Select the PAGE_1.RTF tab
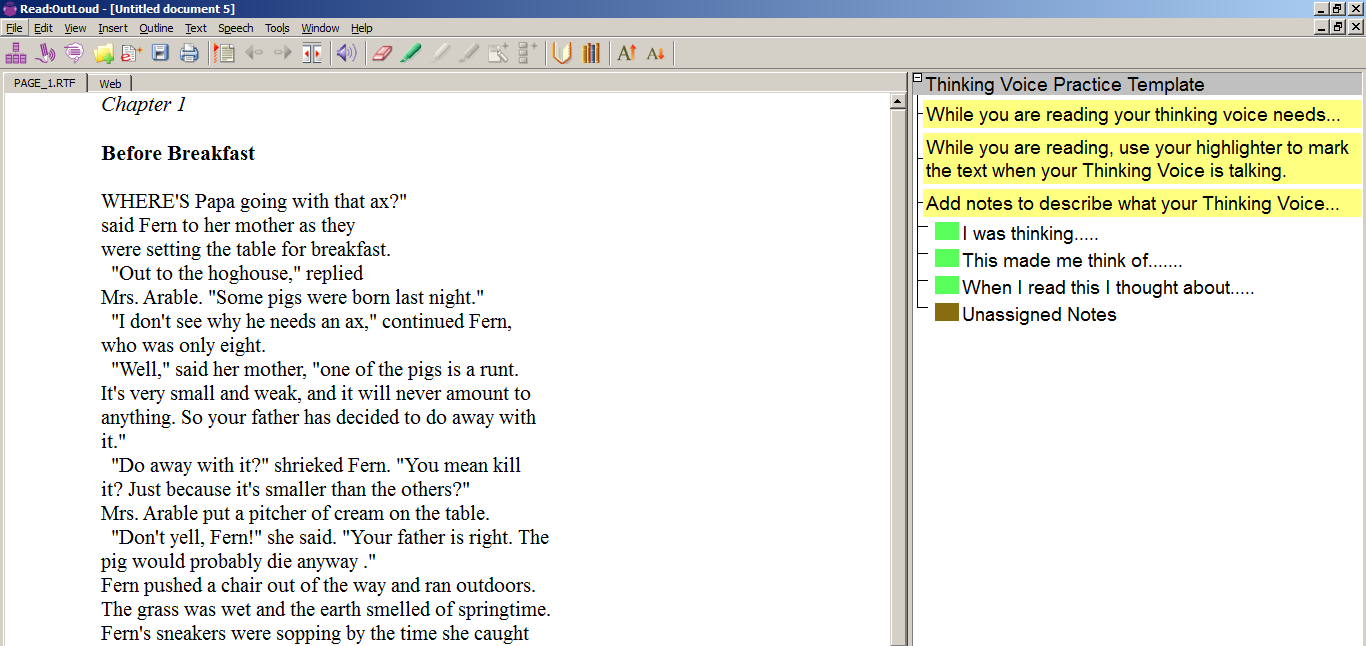1366x646 pixels. pos(44,84)
